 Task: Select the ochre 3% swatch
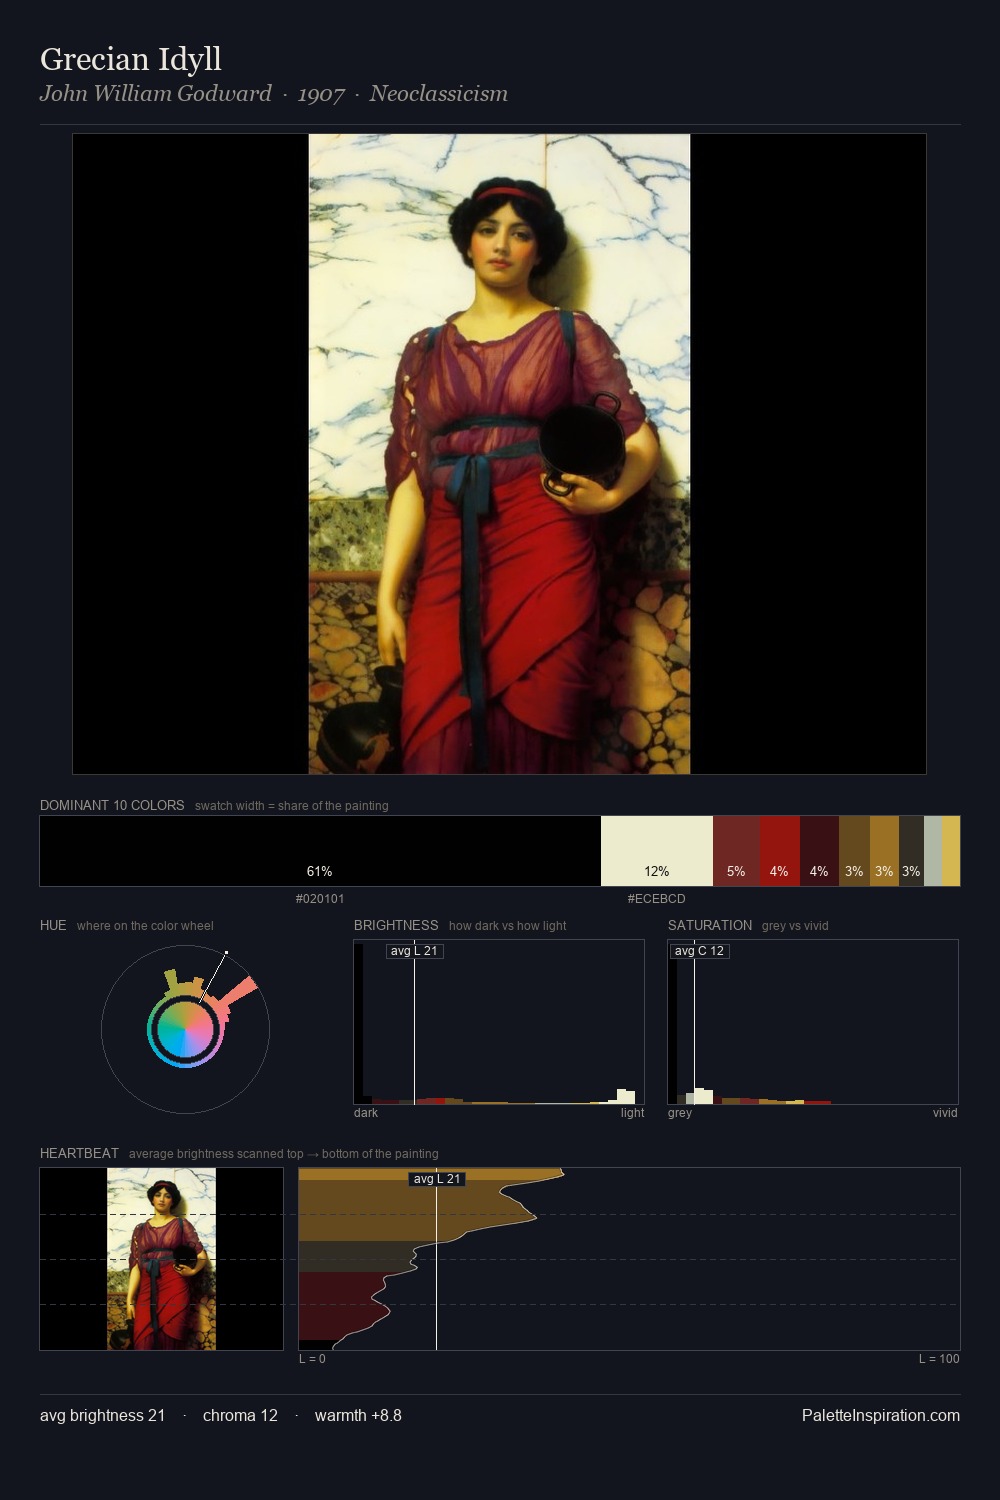coord(884,851)
